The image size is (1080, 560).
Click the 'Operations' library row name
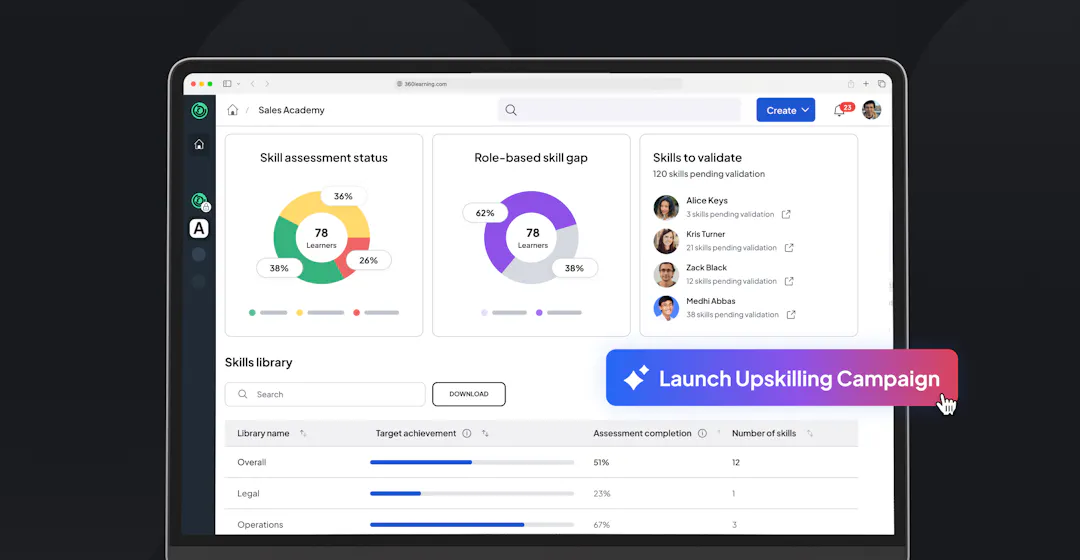260,525
